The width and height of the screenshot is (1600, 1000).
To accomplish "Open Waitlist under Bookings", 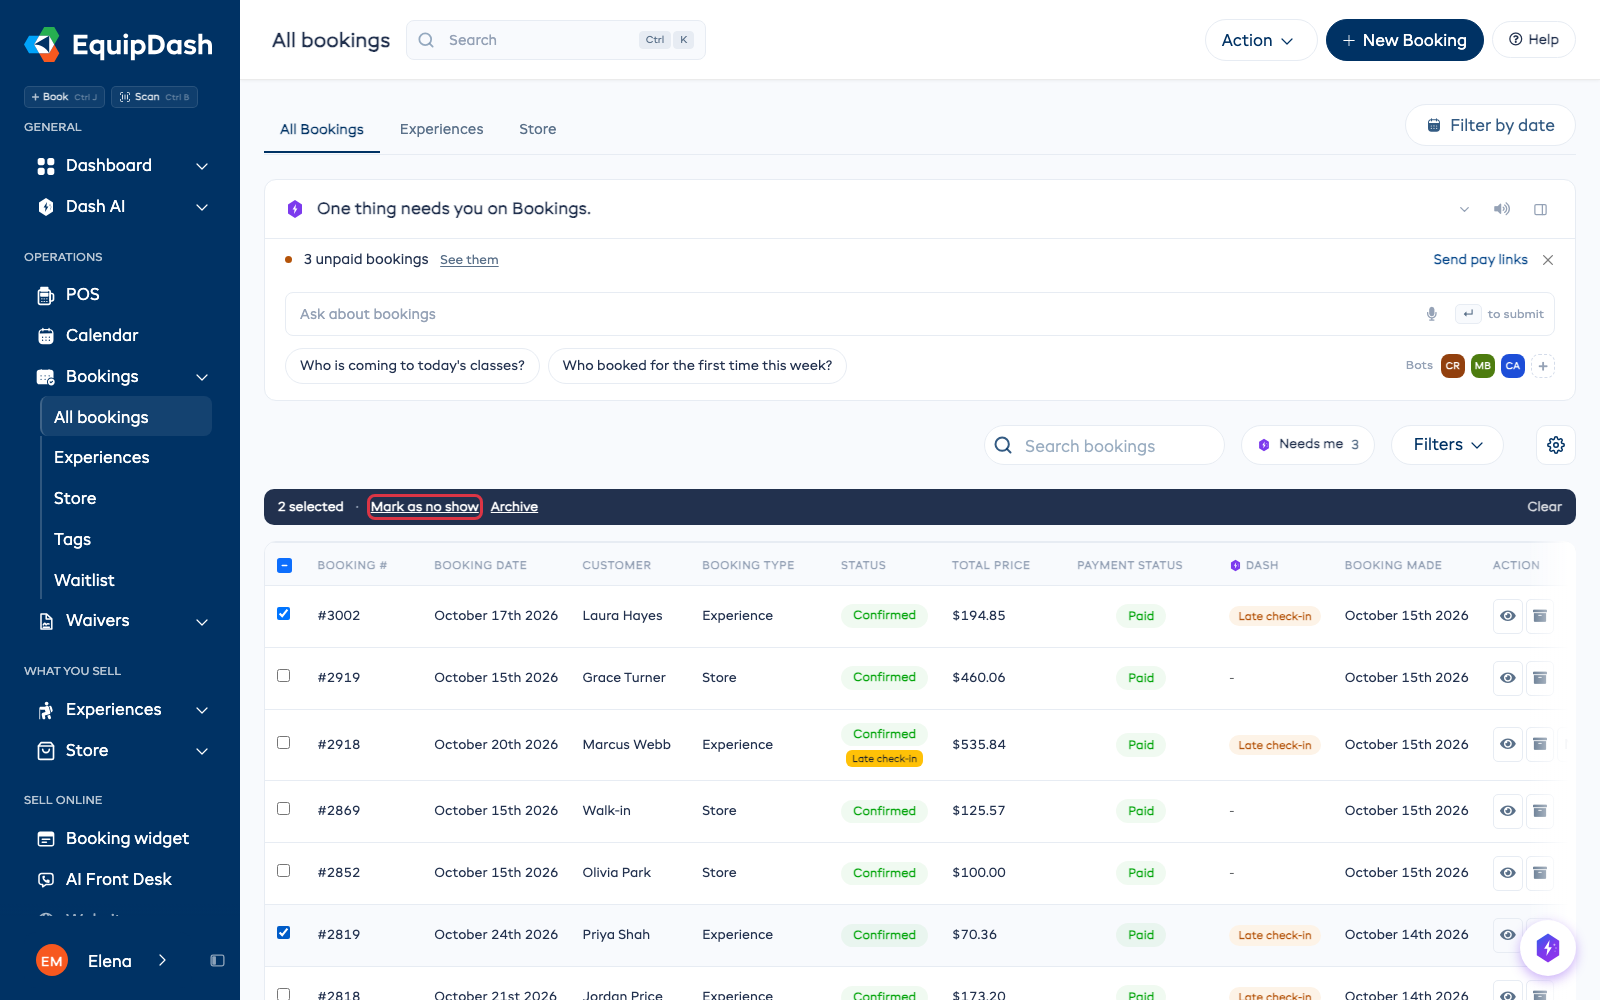I will [x=84, y=581].
